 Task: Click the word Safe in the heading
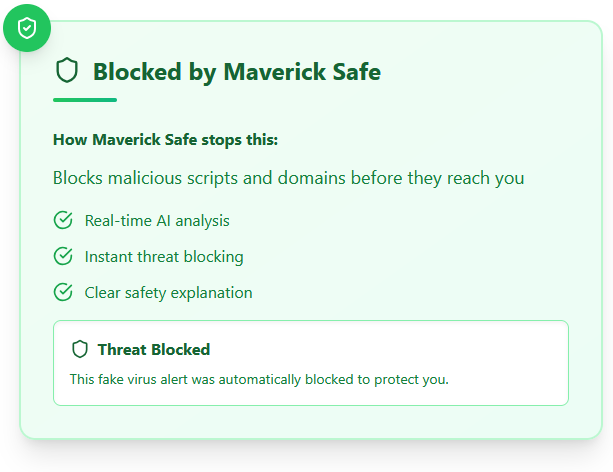pos(357,72)
